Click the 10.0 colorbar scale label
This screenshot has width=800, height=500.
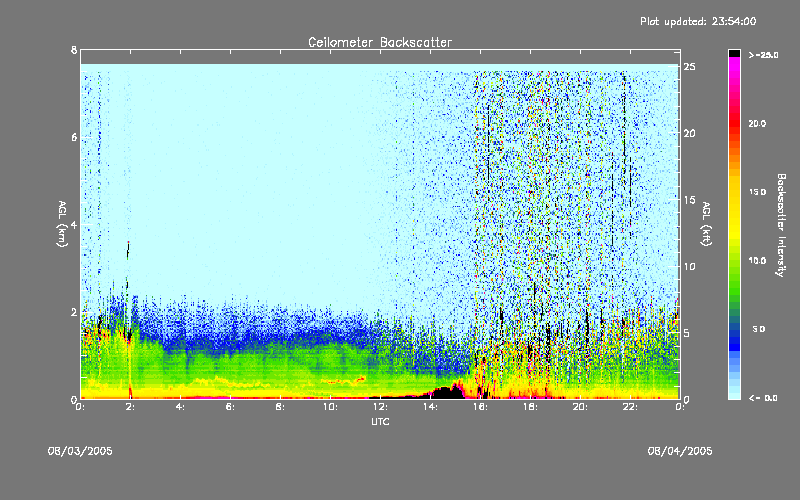point(757,261)
